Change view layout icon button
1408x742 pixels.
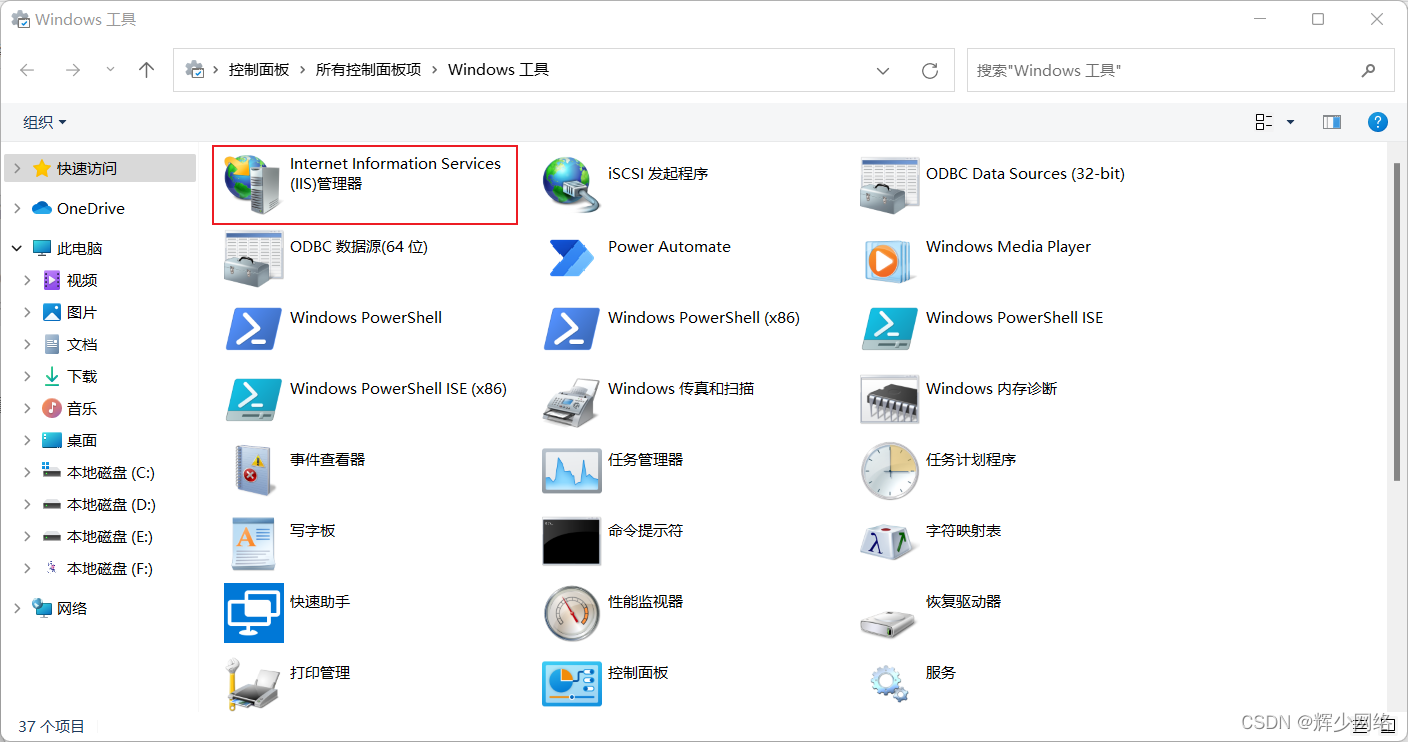[x=1264, y=122]
